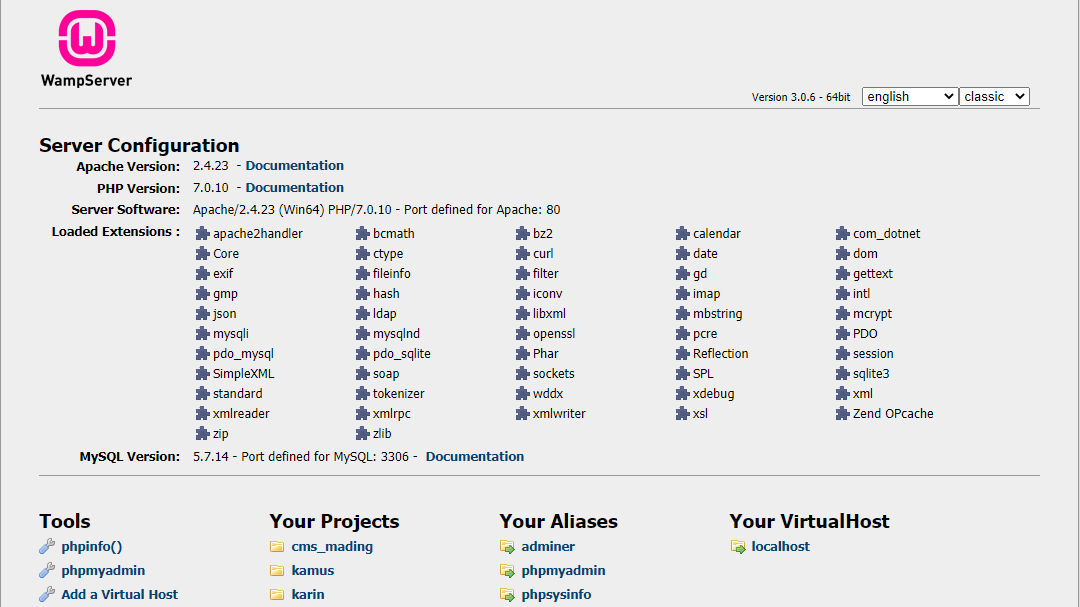Open Add a Virtual Host link
This screenshot has width=1080, height=607.
click(x=119, y=594)
